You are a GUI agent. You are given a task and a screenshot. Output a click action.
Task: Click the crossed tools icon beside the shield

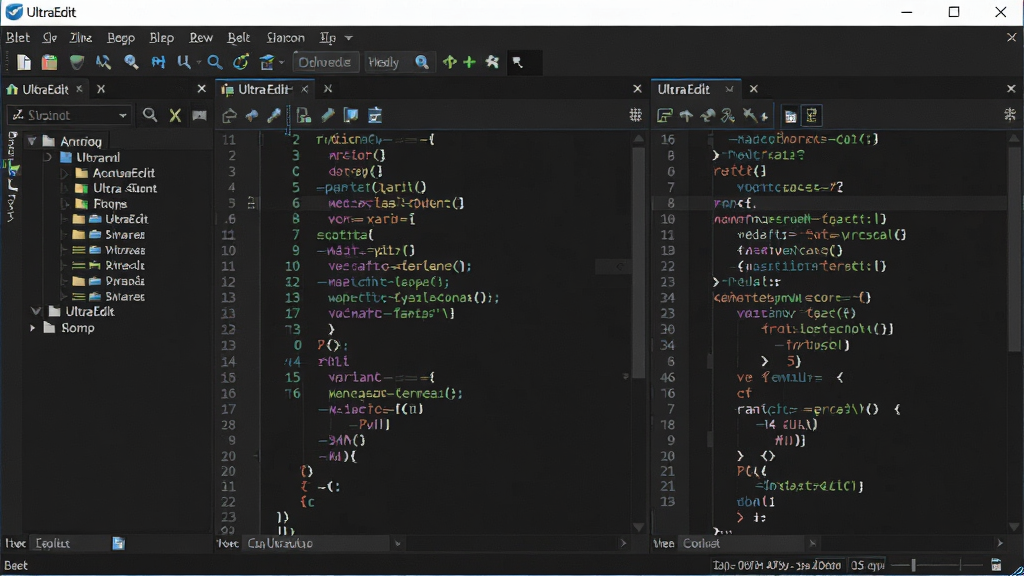(x=103, y=62)
